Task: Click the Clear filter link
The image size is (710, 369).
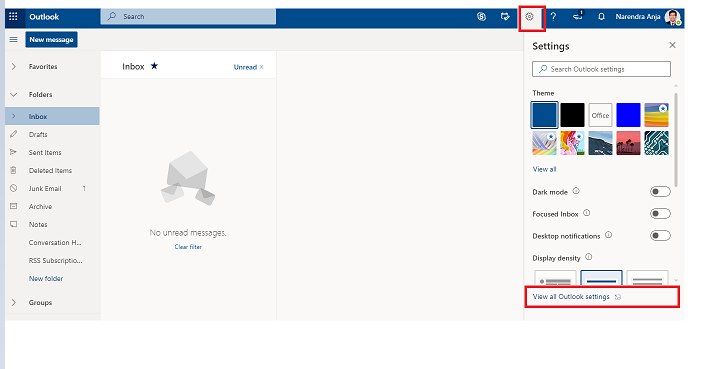Action: pos(188,247)
